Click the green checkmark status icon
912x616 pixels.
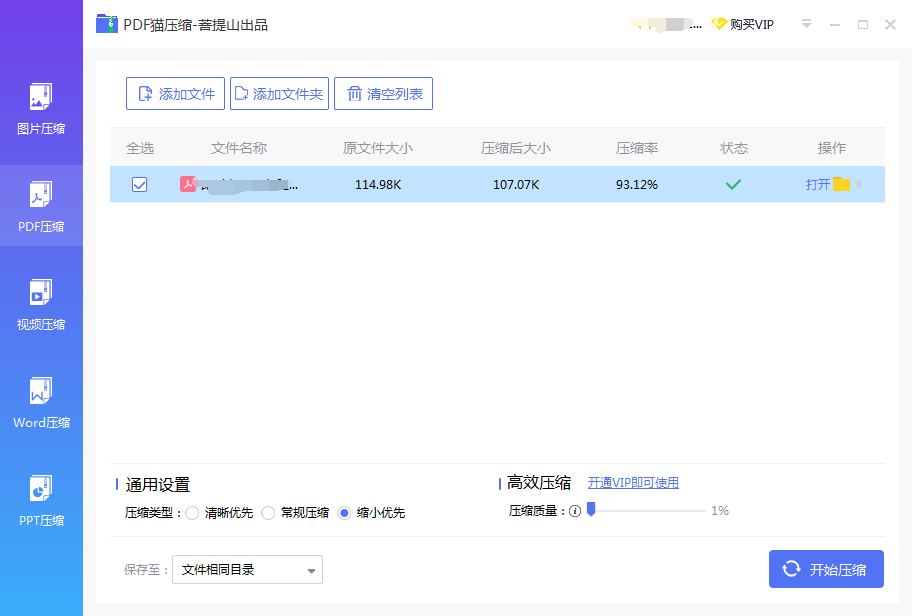click(x=733, y=184)
